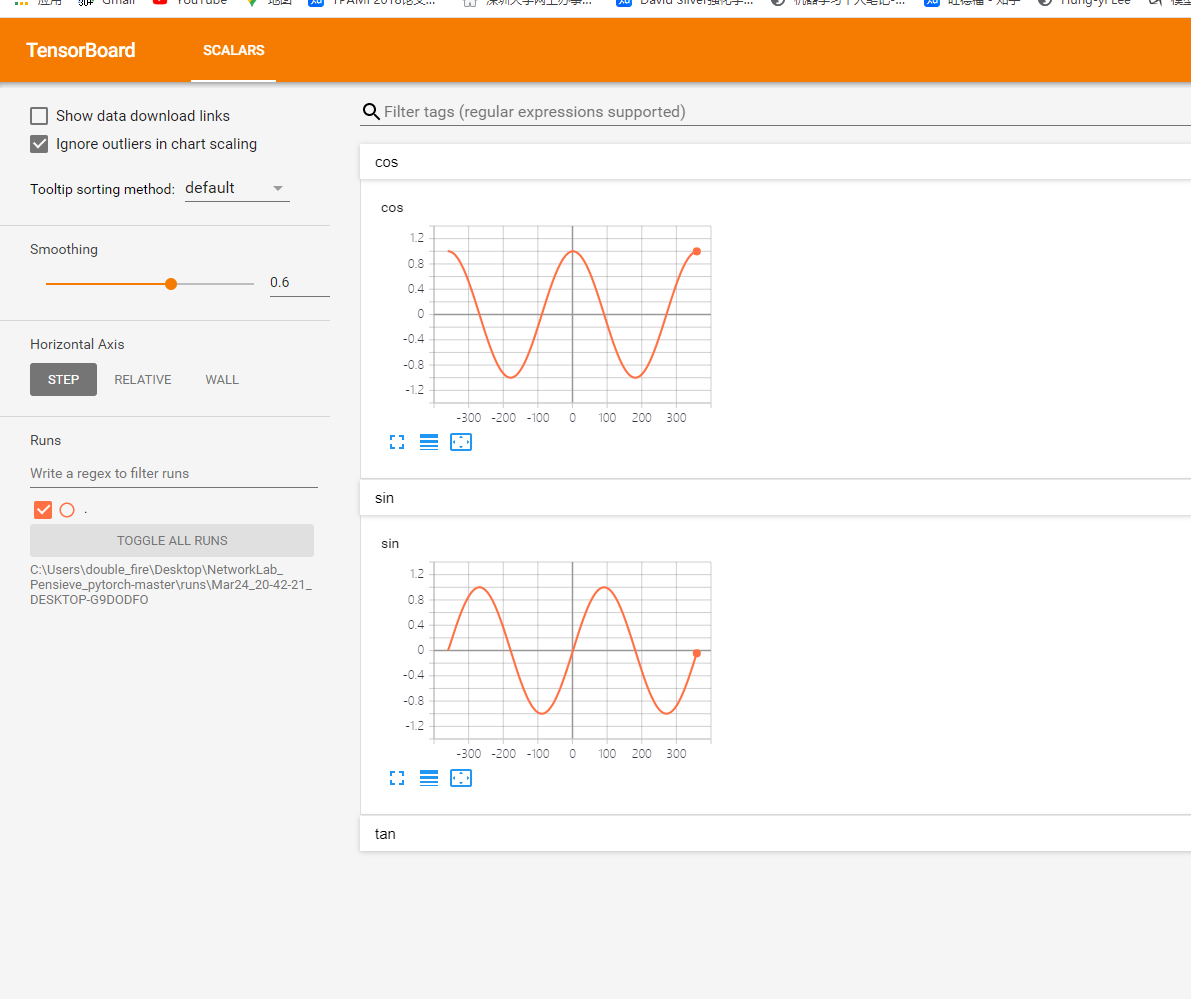
Task: Open the Tooltip sorting method dropdown
Action: pos(236,187)
